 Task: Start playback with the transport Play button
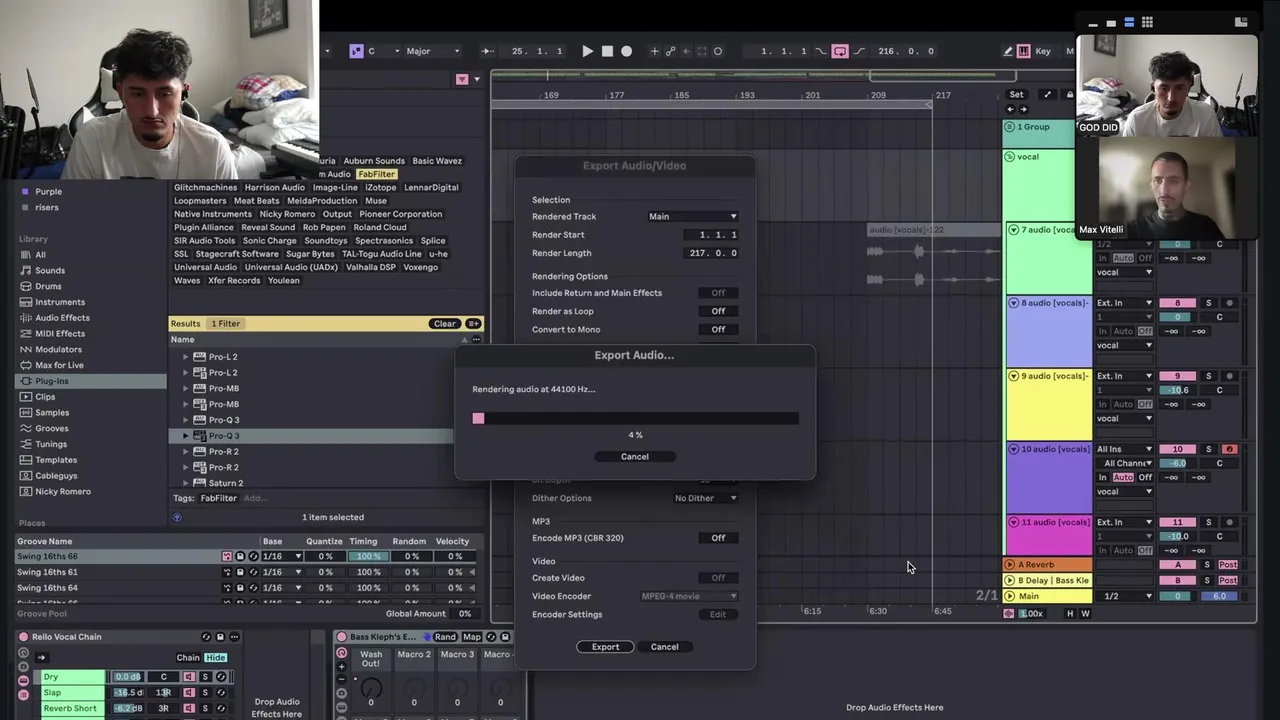tap(587, 51)
